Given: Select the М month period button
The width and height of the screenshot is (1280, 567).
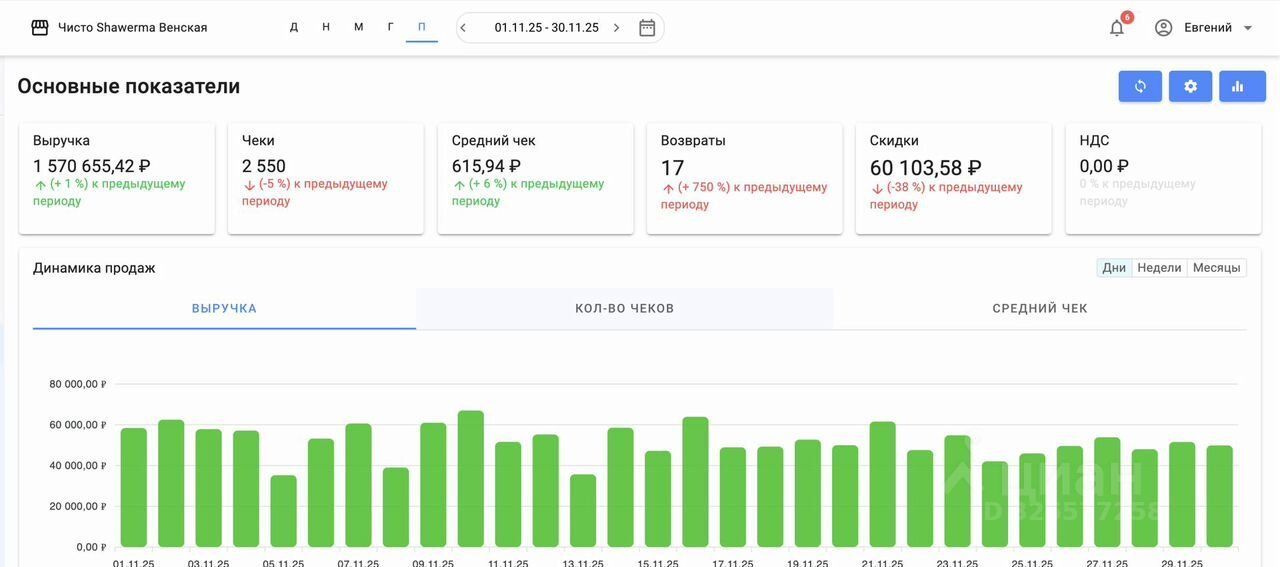Looking at the screenshot, I should (x=358, y=27).
